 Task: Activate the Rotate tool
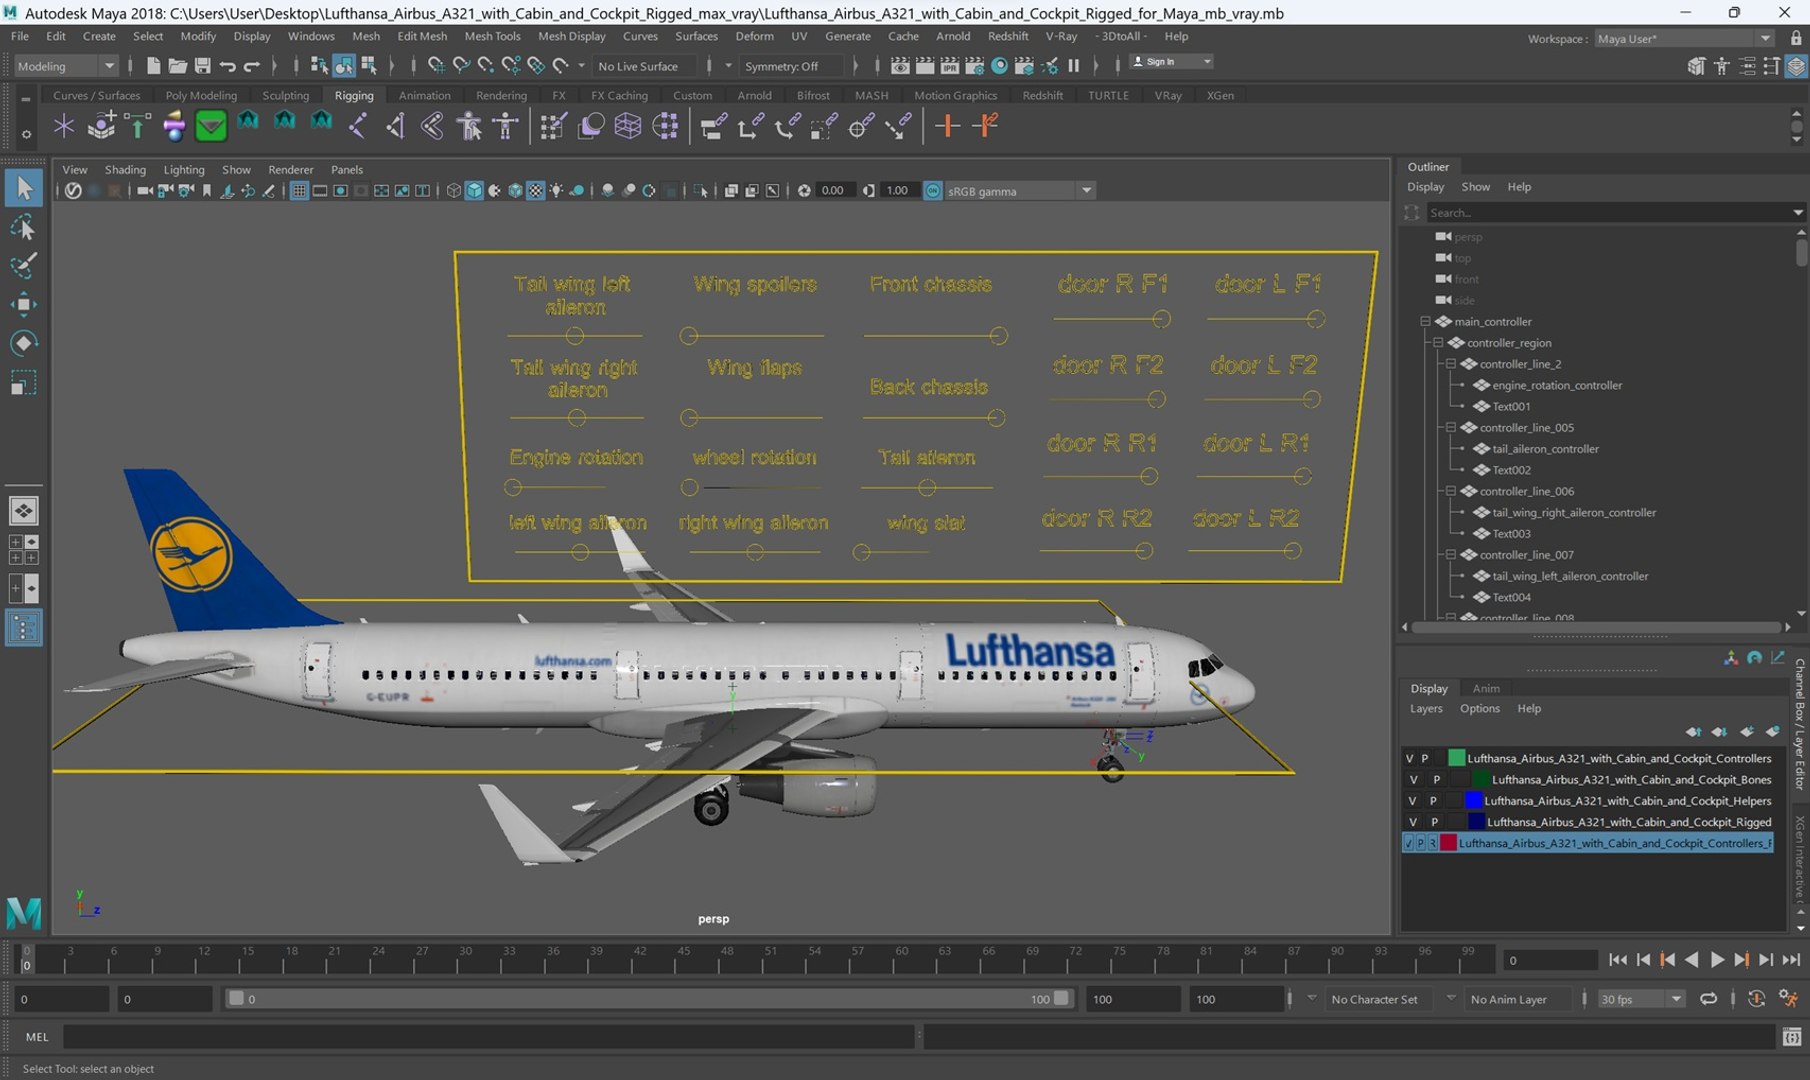[x=23, y=343]
